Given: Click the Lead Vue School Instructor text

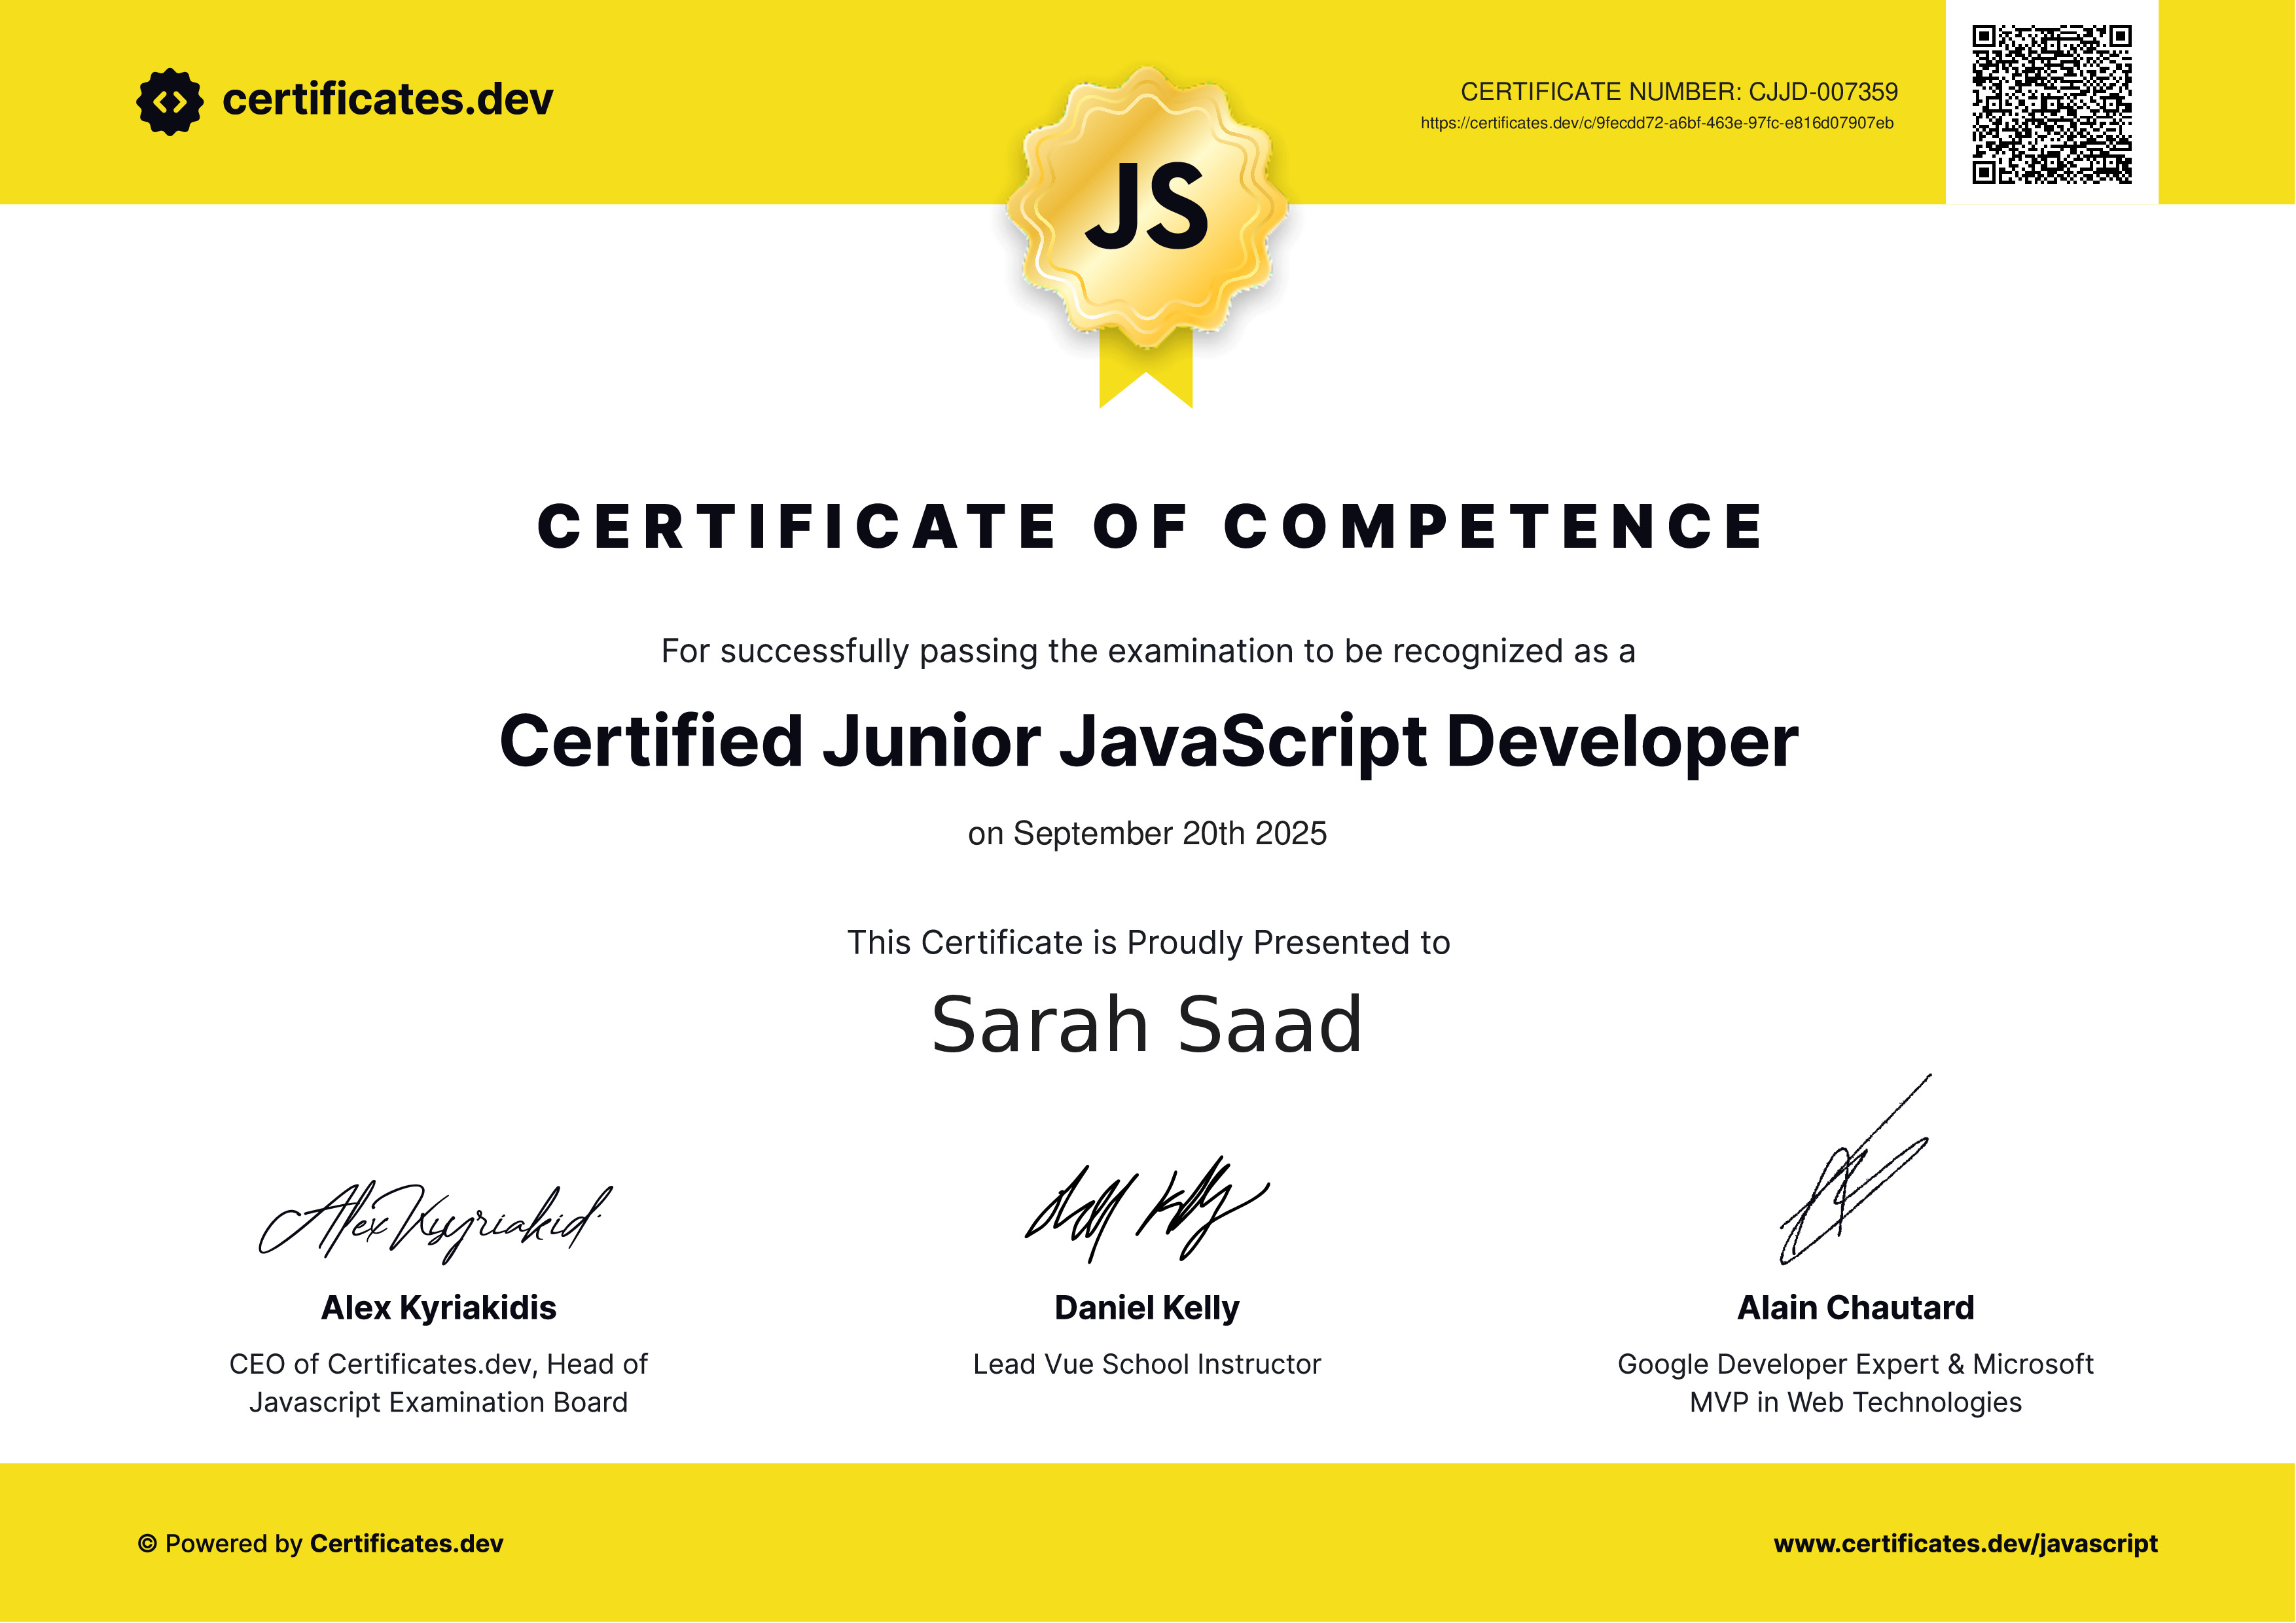Looking at the screenshot, I should click(x=1147, y=1365).
